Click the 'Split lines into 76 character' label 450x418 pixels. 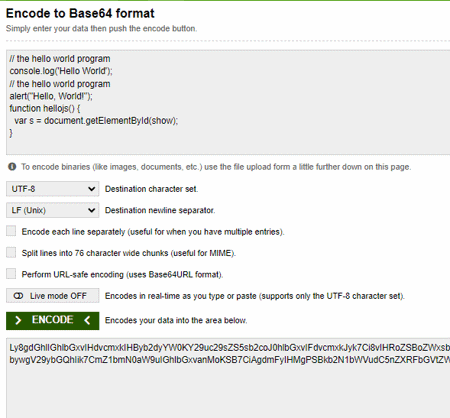[x=129, y=253]
